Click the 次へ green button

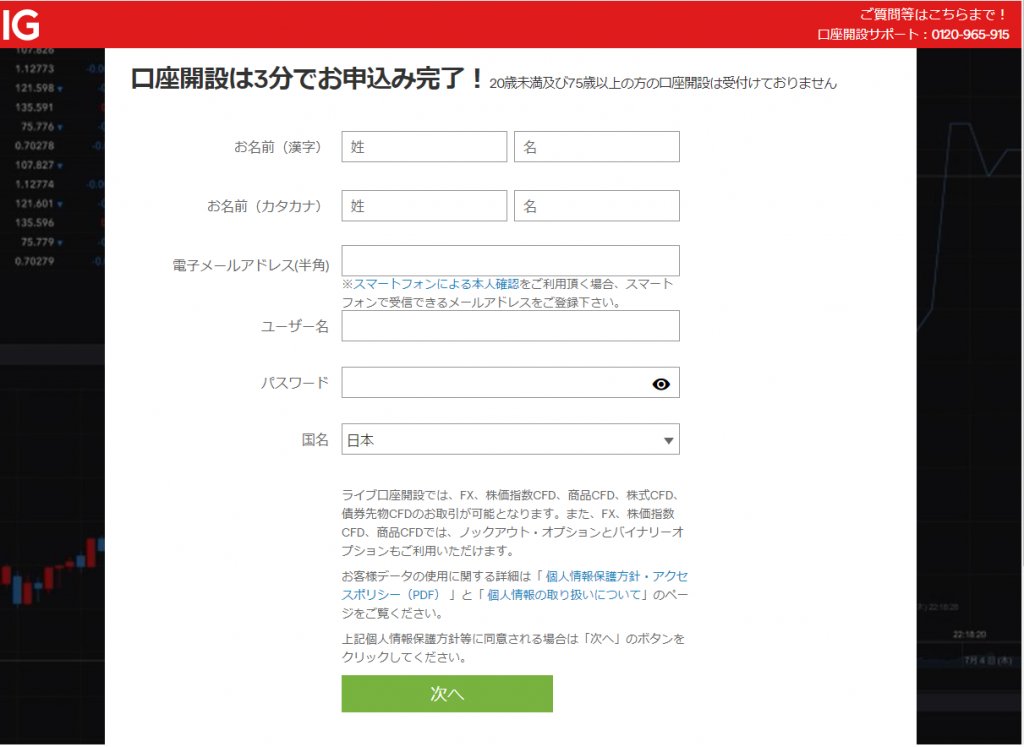click(x=447, y=693)
